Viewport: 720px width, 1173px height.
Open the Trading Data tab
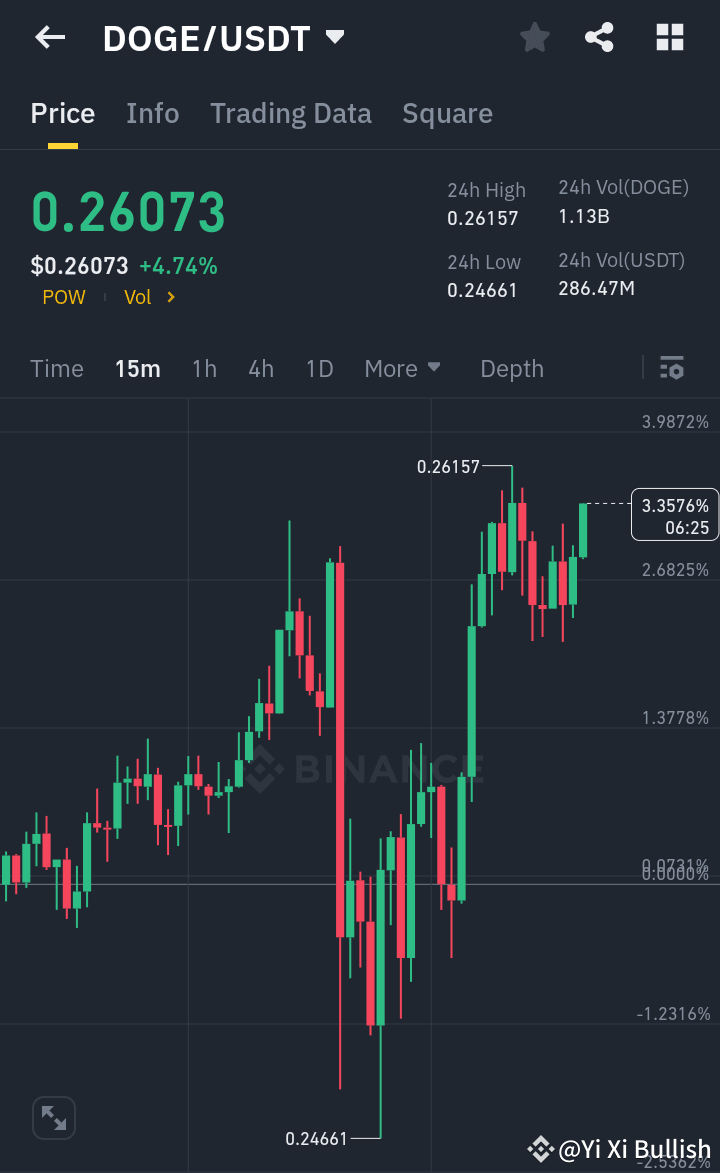pos(290,113)
